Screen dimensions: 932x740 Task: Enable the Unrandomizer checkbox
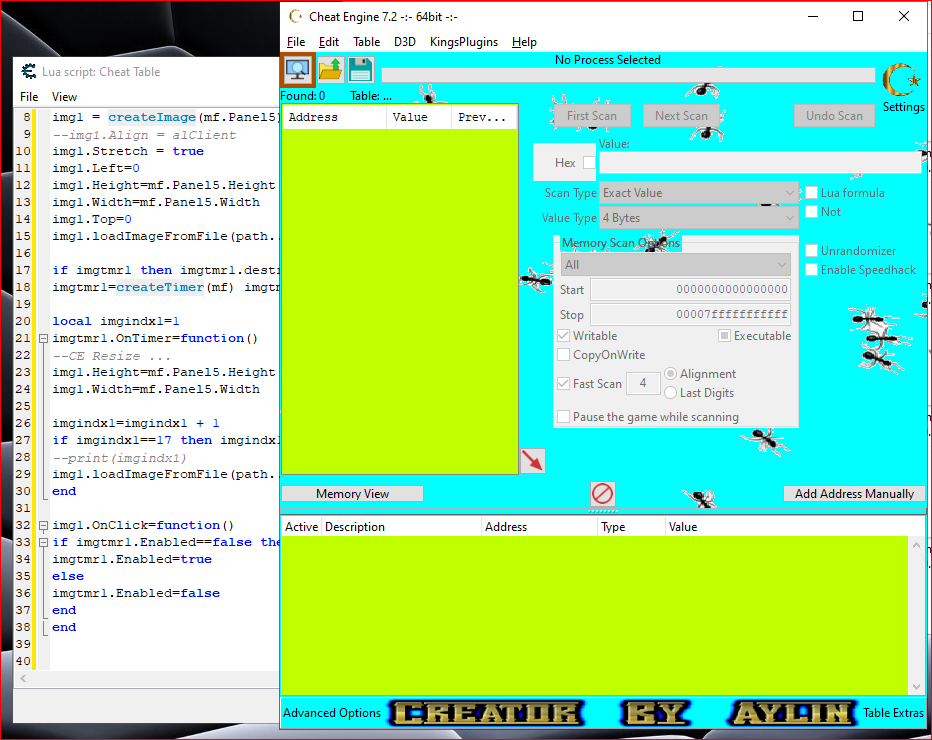812,251
